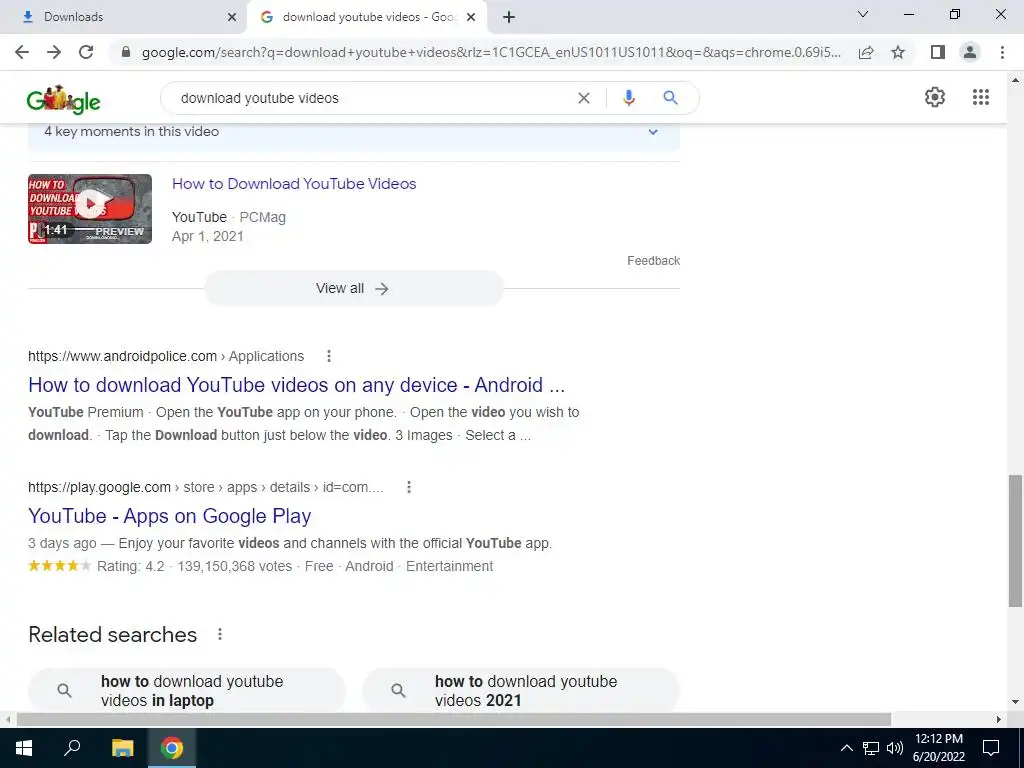
Task: Close the download youtube videos tab
Action: coord(471,17)
